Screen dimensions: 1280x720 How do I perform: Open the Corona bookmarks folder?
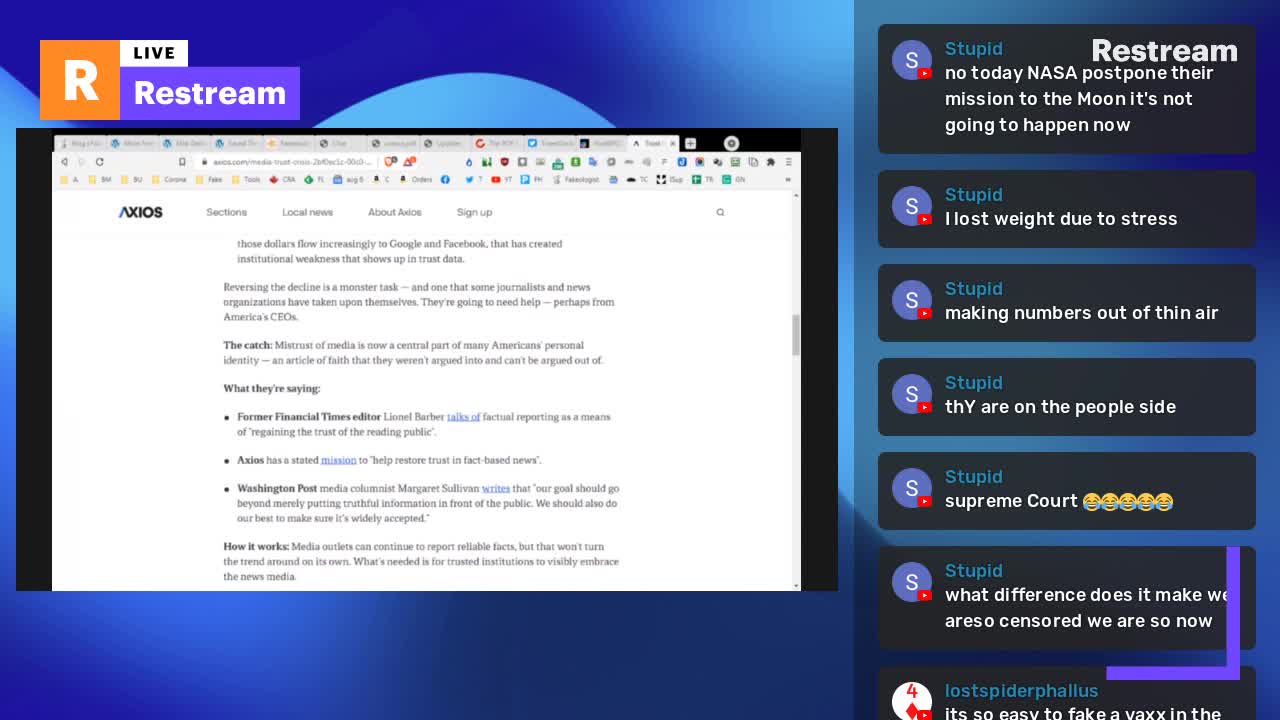169,180
